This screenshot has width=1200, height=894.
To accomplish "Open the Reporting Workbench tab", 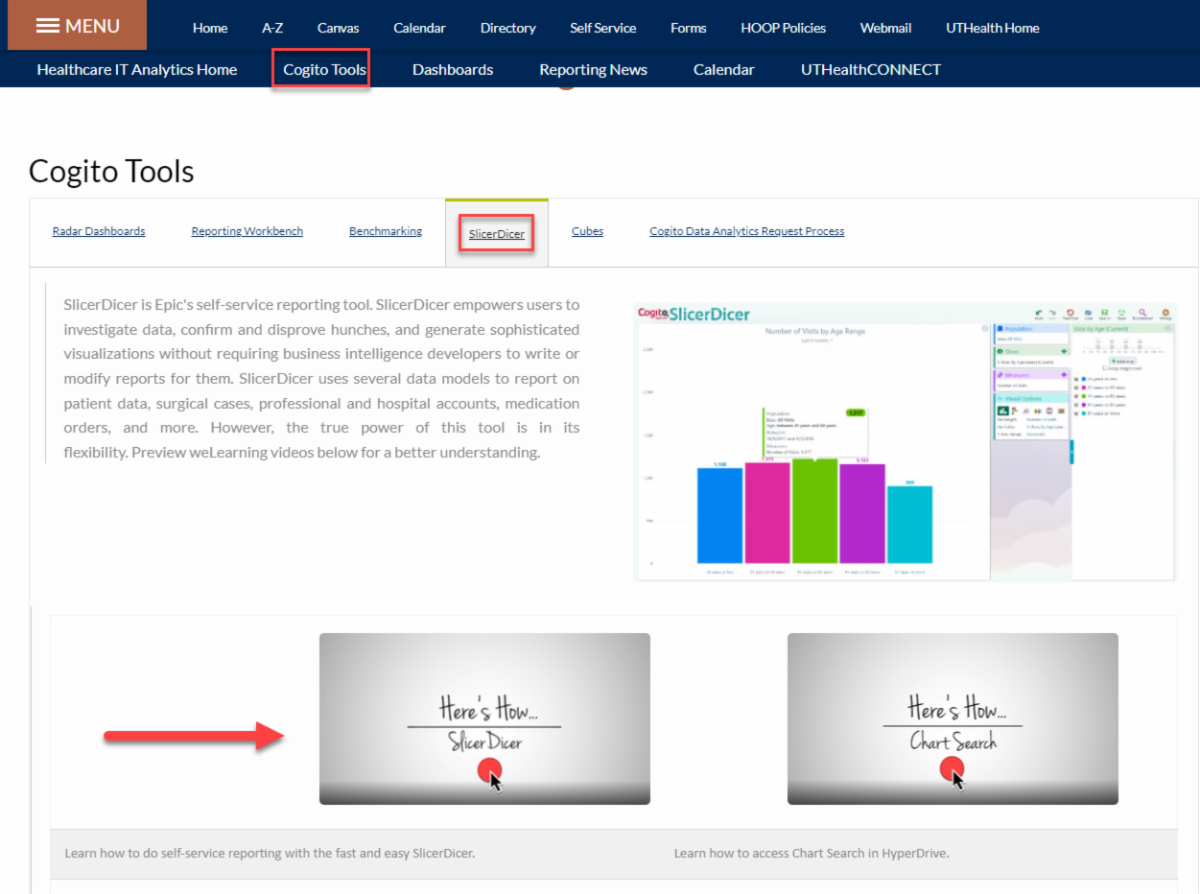I will (247, 231).
